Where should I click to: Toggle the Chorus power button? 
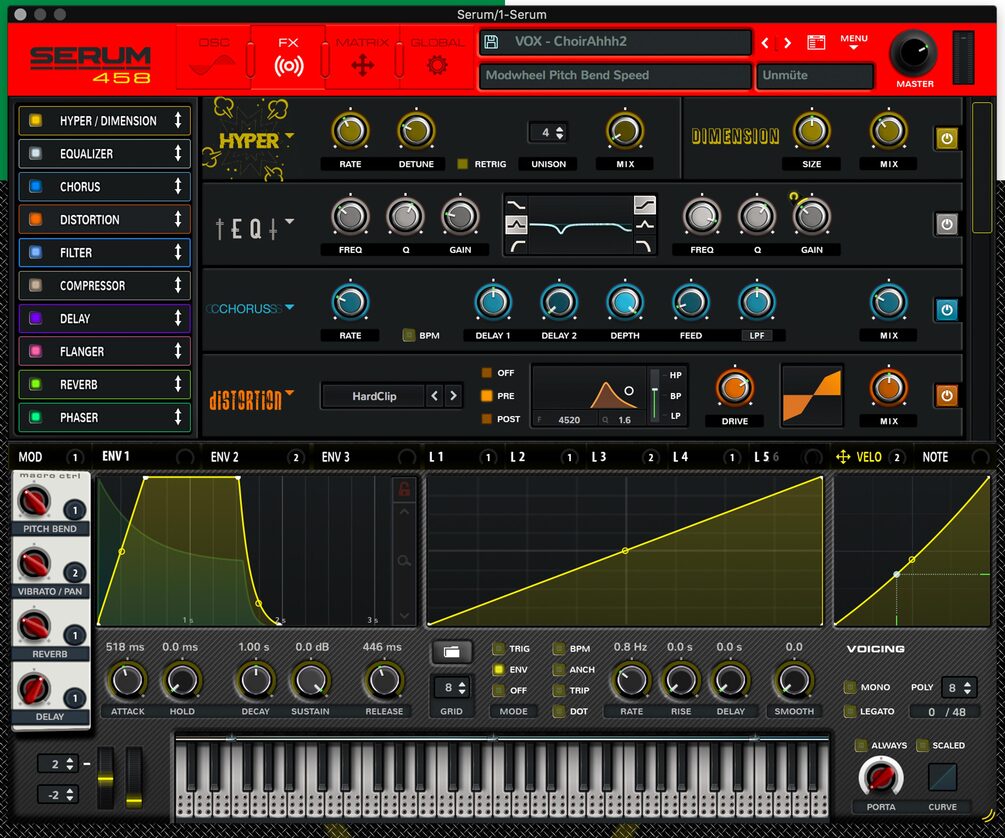[947, 310]
